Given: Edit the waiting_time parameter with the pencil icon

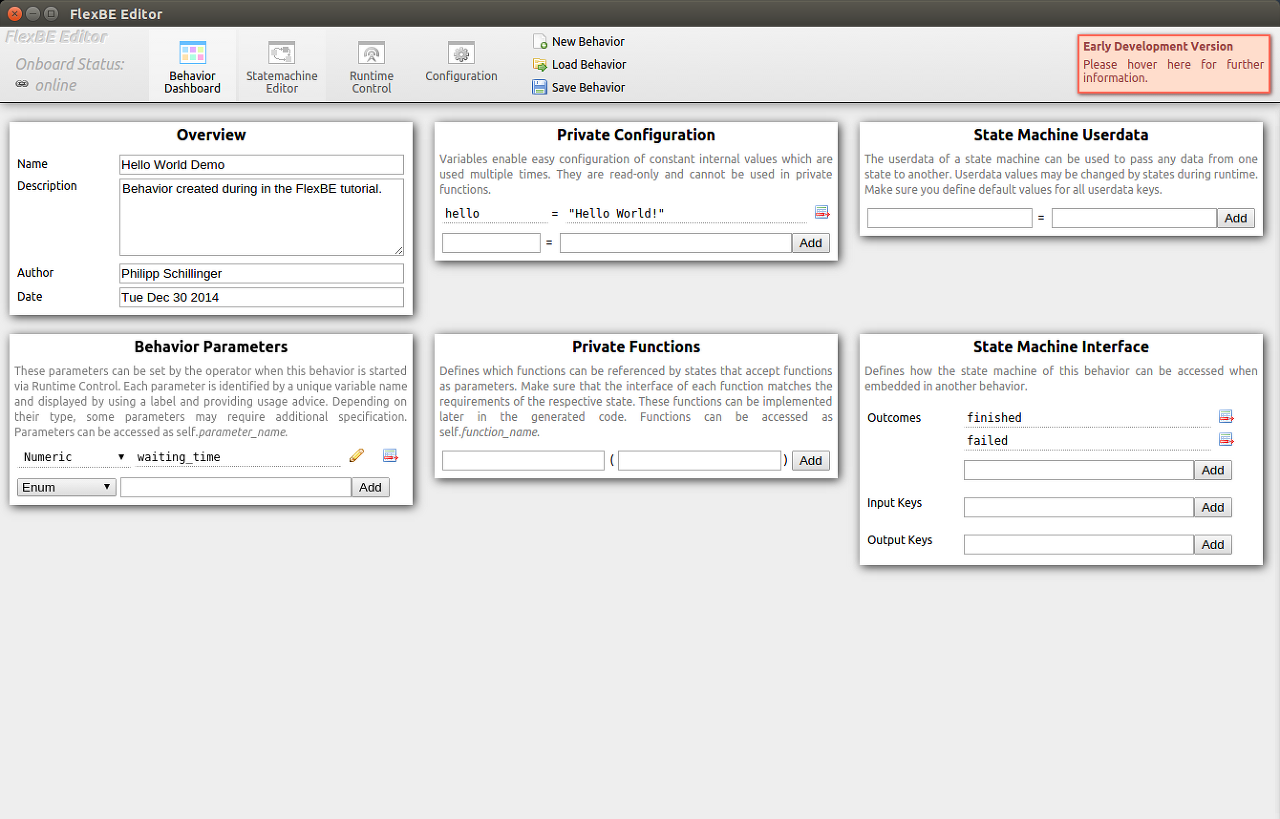Looking at the screenshot, I should pos(357,456).
